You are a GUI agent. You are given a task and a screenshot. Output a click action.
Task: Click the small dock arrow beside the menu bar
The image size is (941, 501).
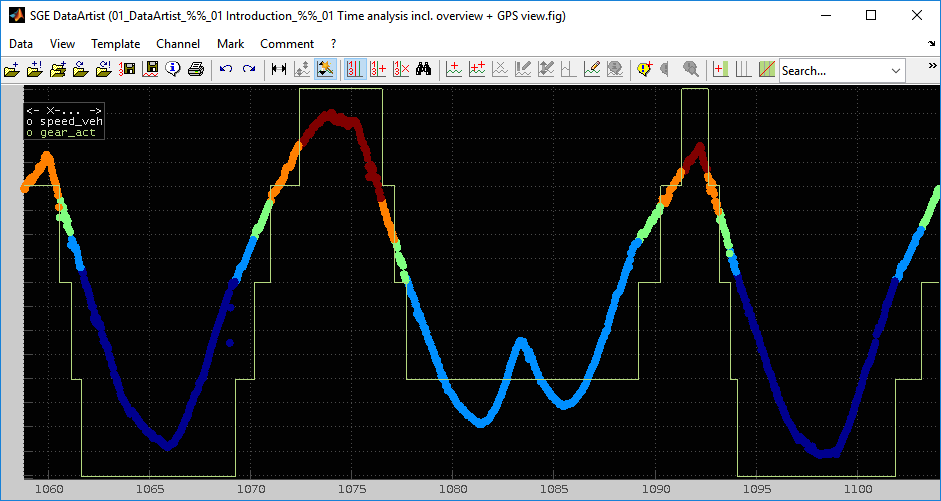(931, 43)
